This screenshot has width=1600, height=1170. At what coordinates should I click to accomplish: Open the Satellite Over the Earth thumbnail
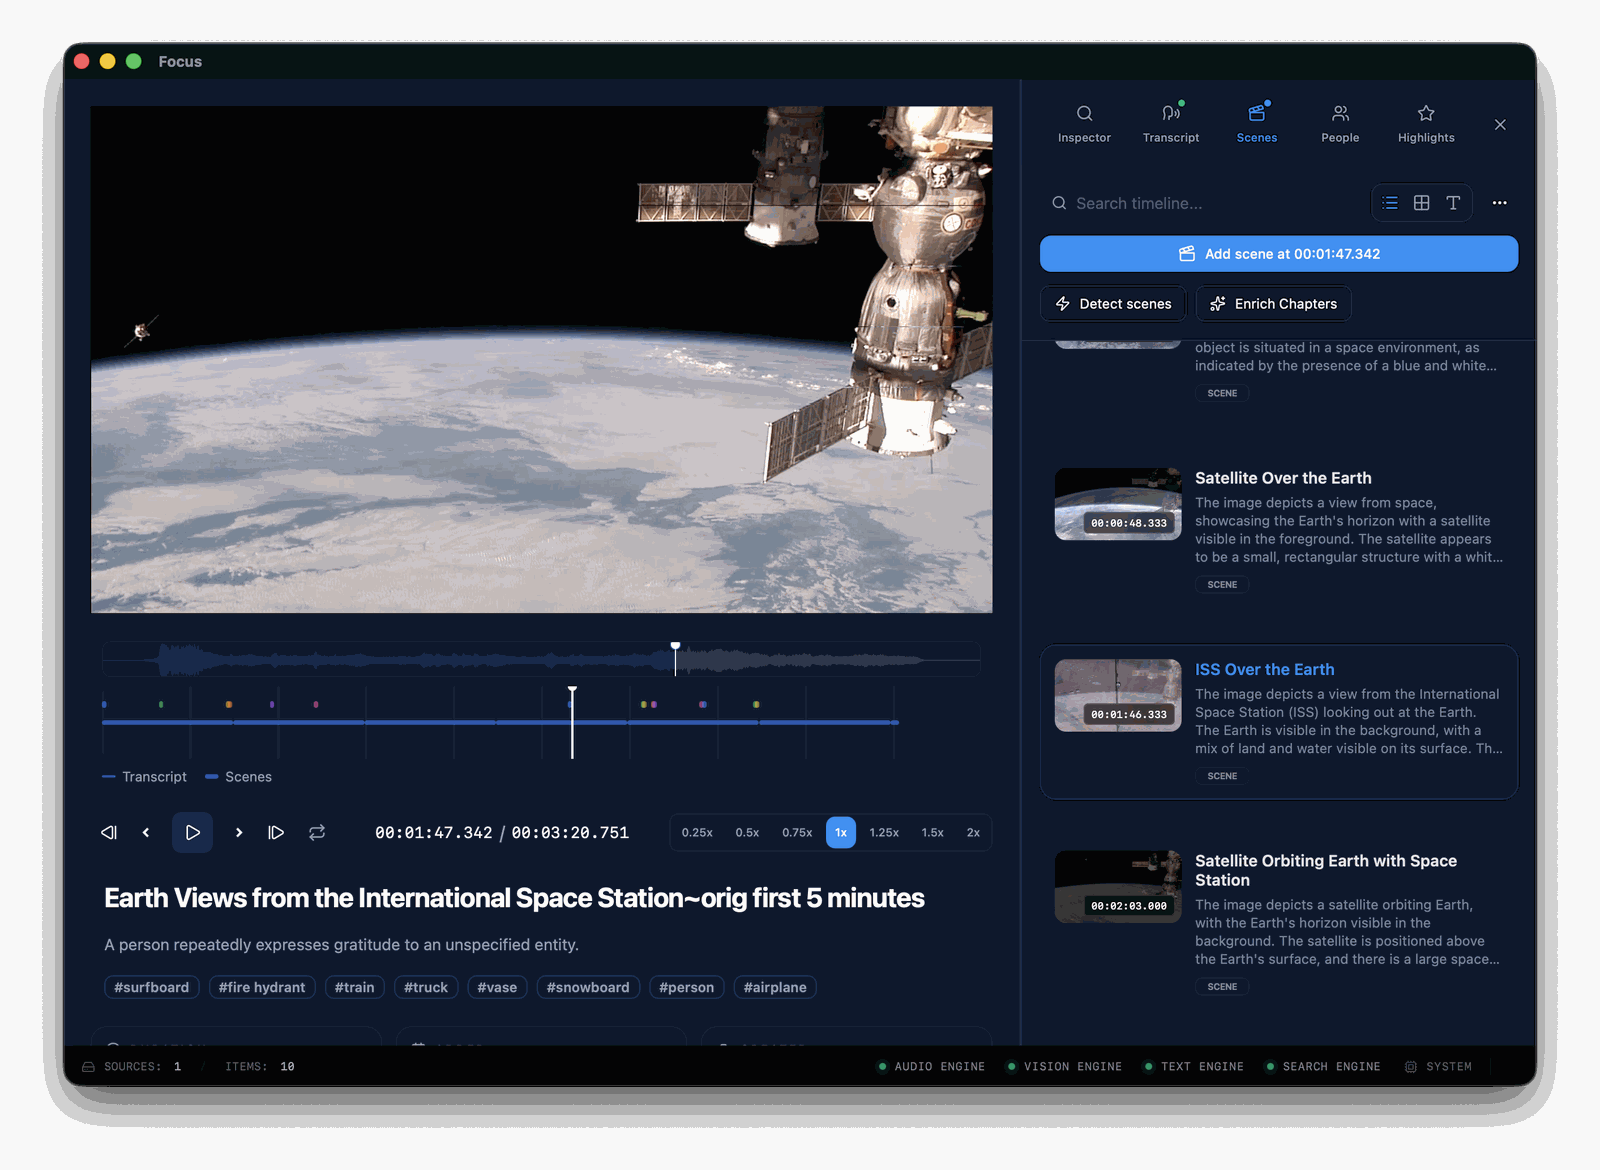tap(1118, 504)
